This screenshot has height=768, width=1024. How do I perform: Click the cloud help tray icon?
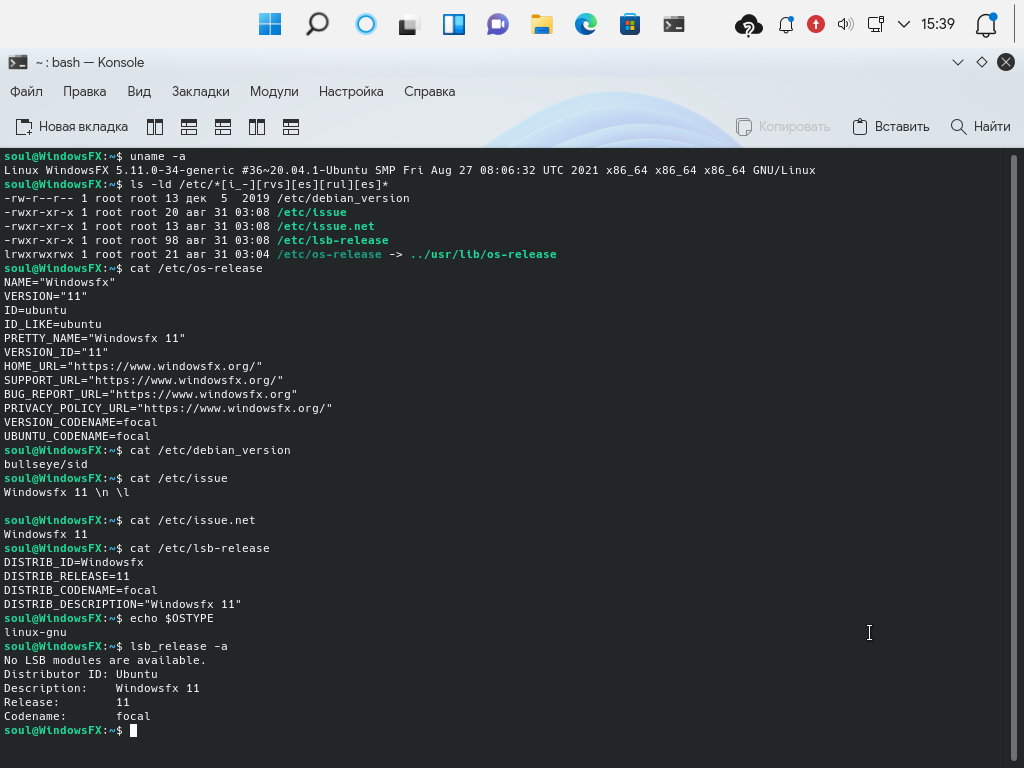point(748,25)
